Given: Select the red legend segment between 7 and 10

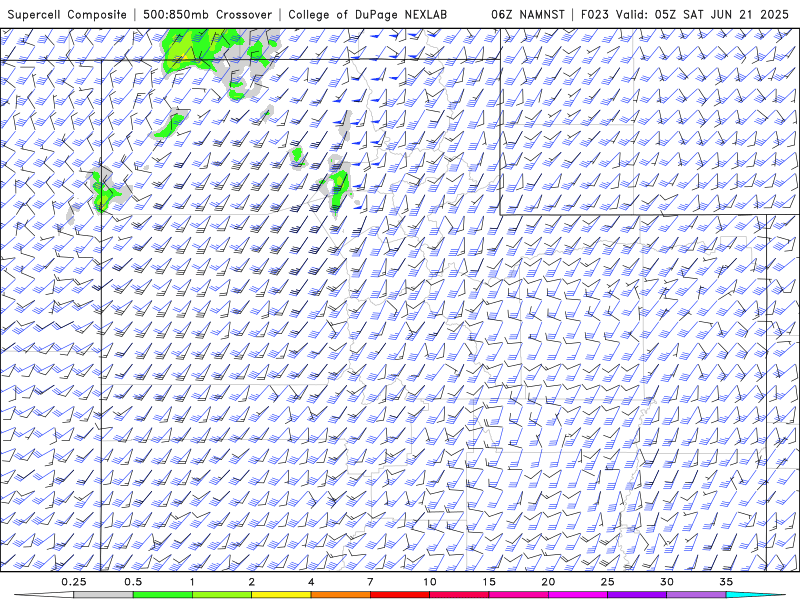Looking at the screenshot, I should (400, 595).
